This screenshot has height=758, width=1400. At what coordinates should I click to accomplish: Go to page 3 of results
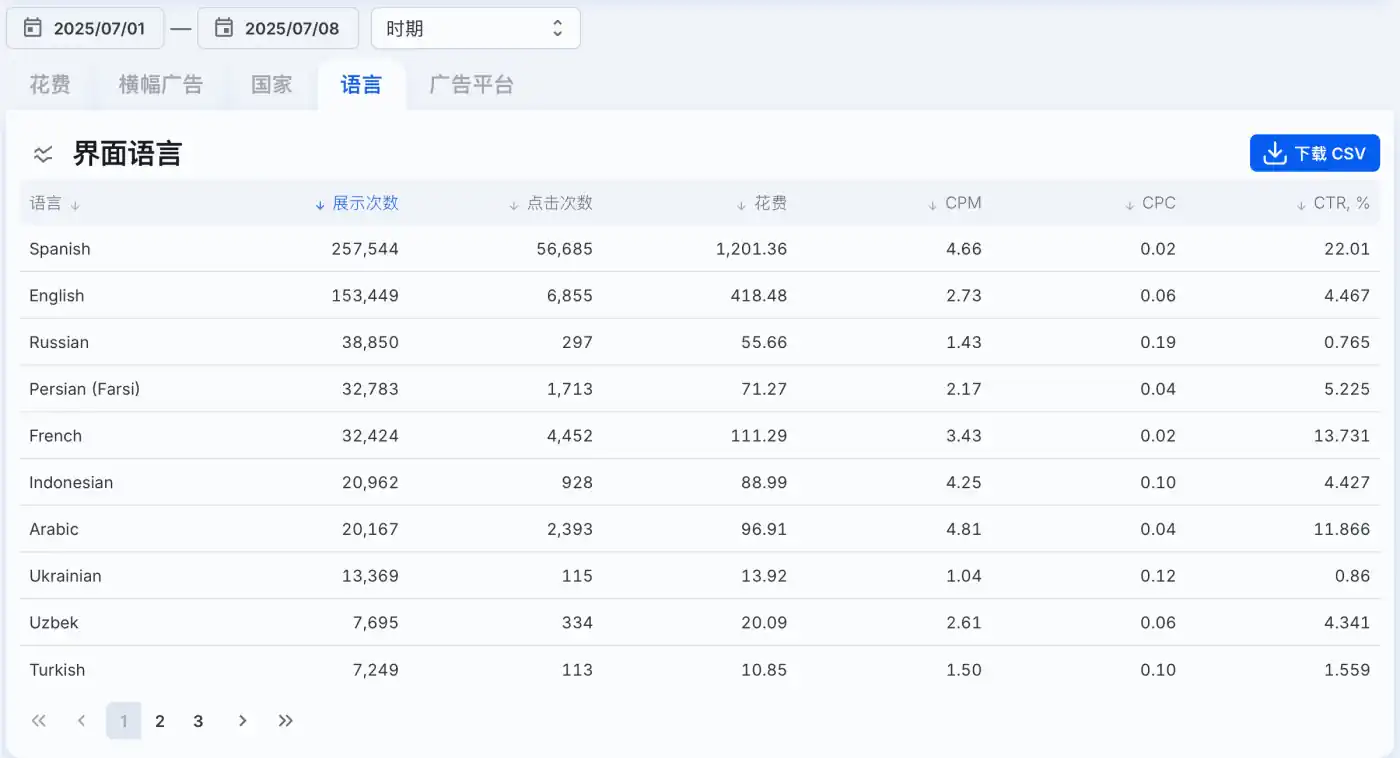pyautogui.click(x=198, y=721)
